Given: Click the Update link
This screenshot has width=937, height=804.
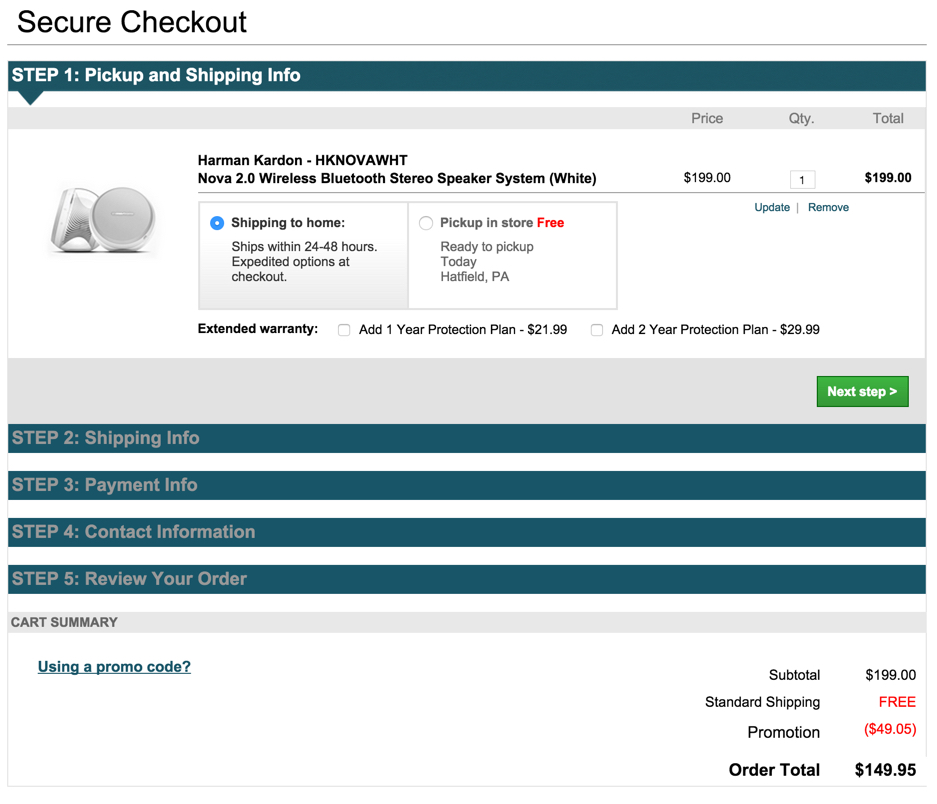Looking at the screenshot, I should 771,207.
